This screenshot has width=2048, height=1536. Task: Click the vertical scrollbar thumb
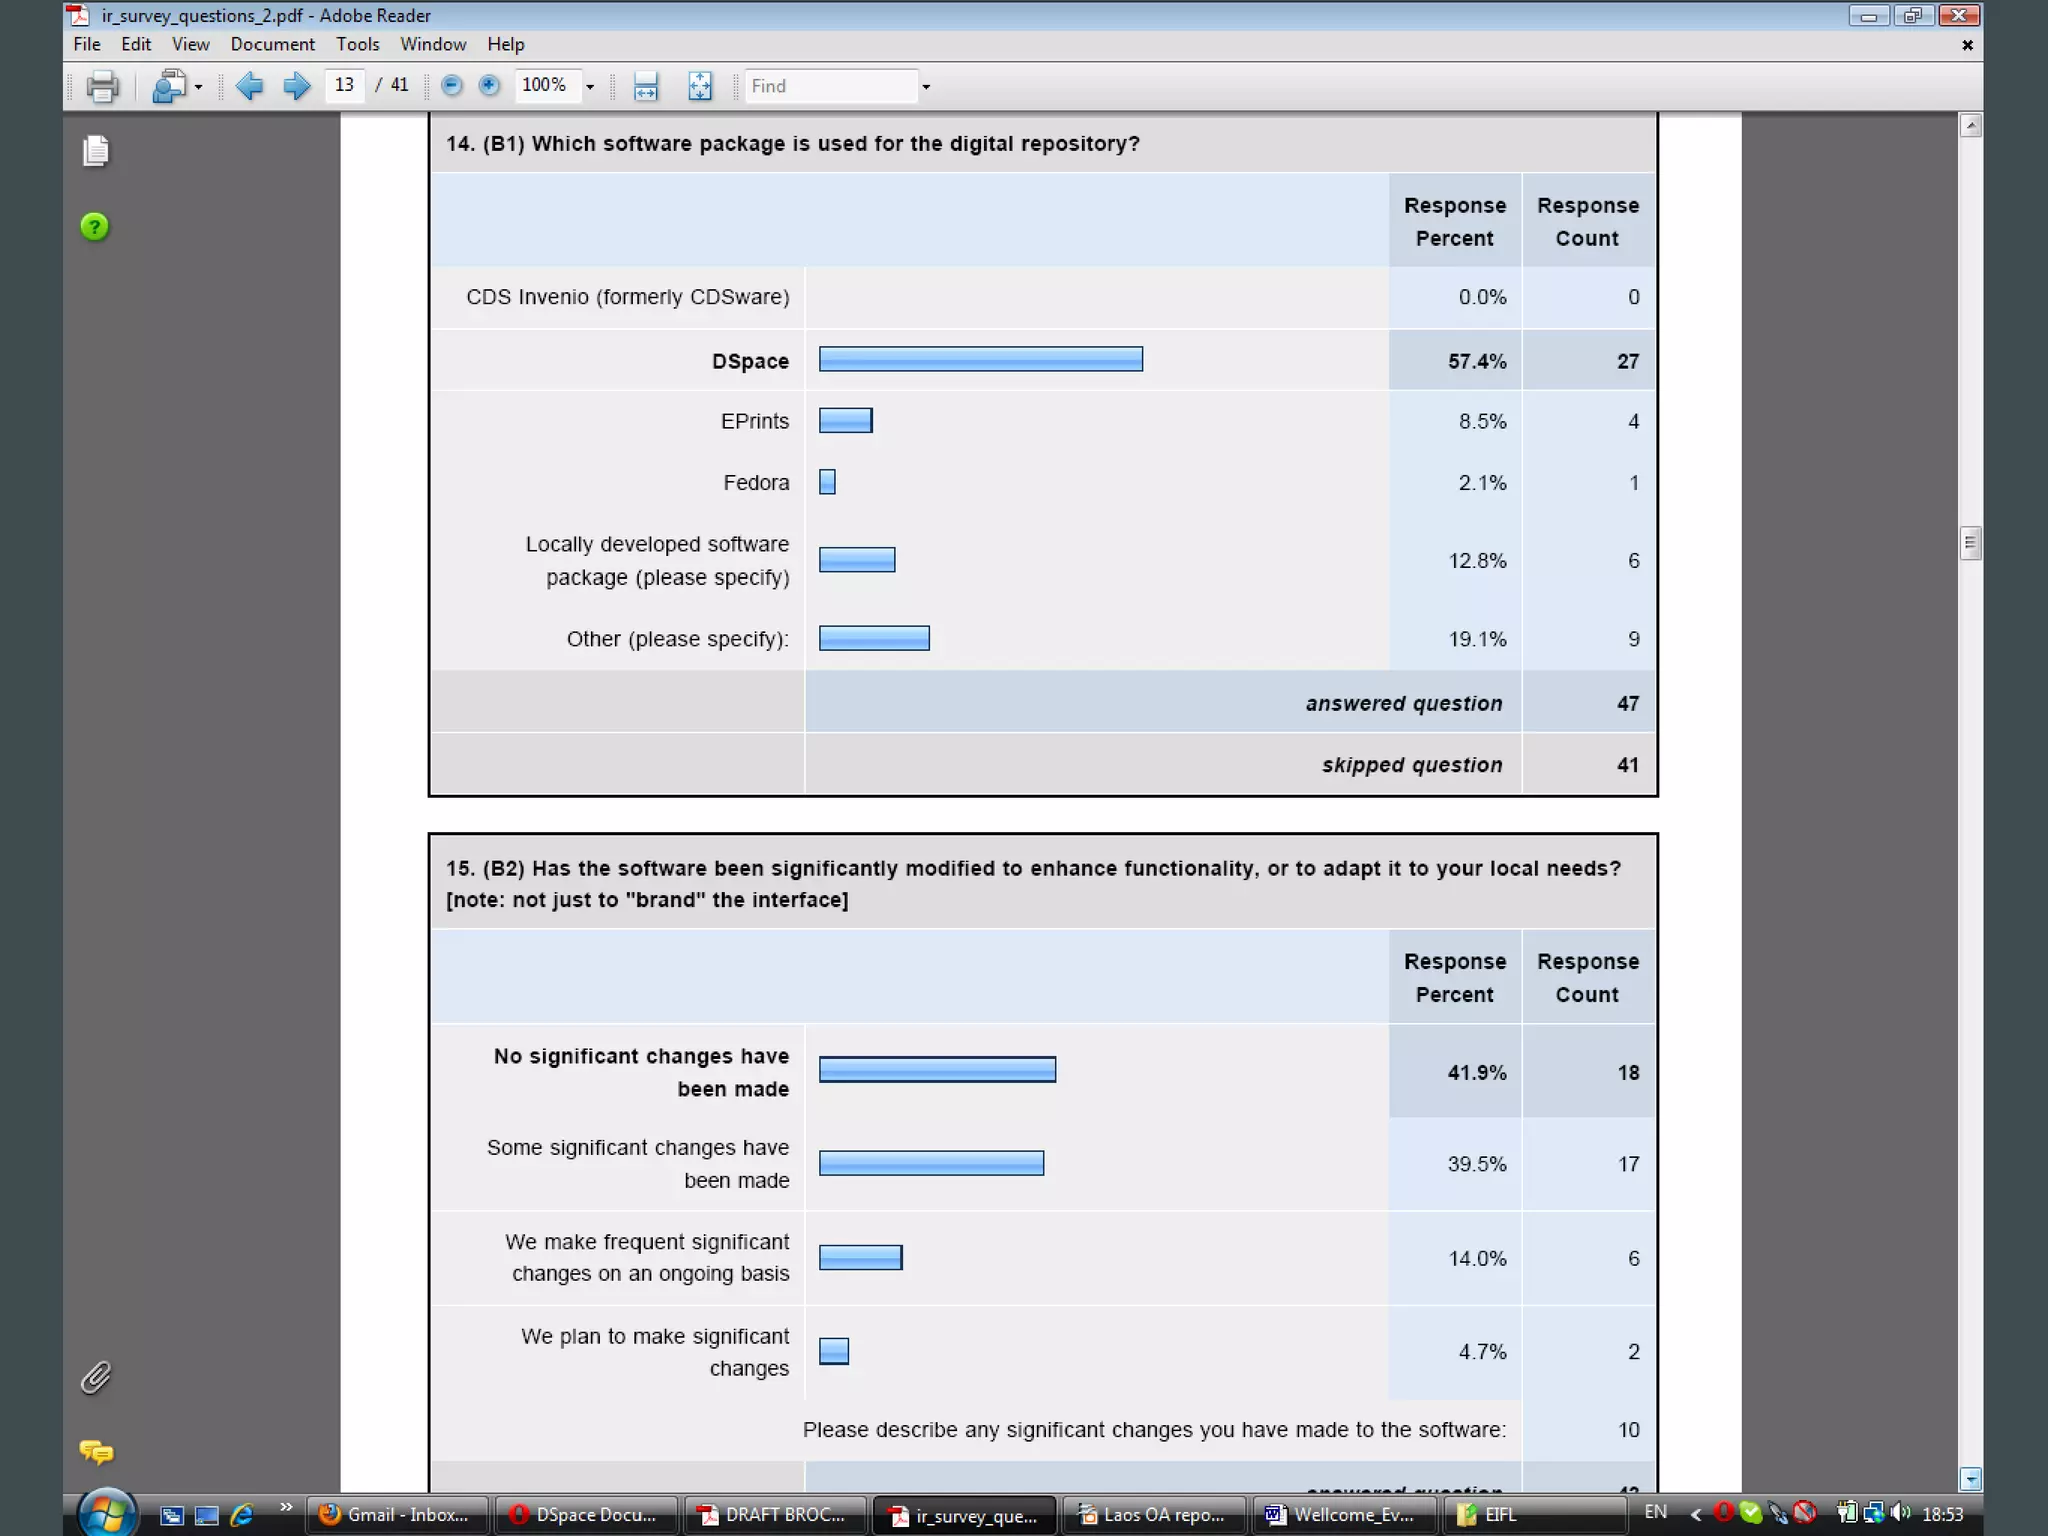[1970, 543]
